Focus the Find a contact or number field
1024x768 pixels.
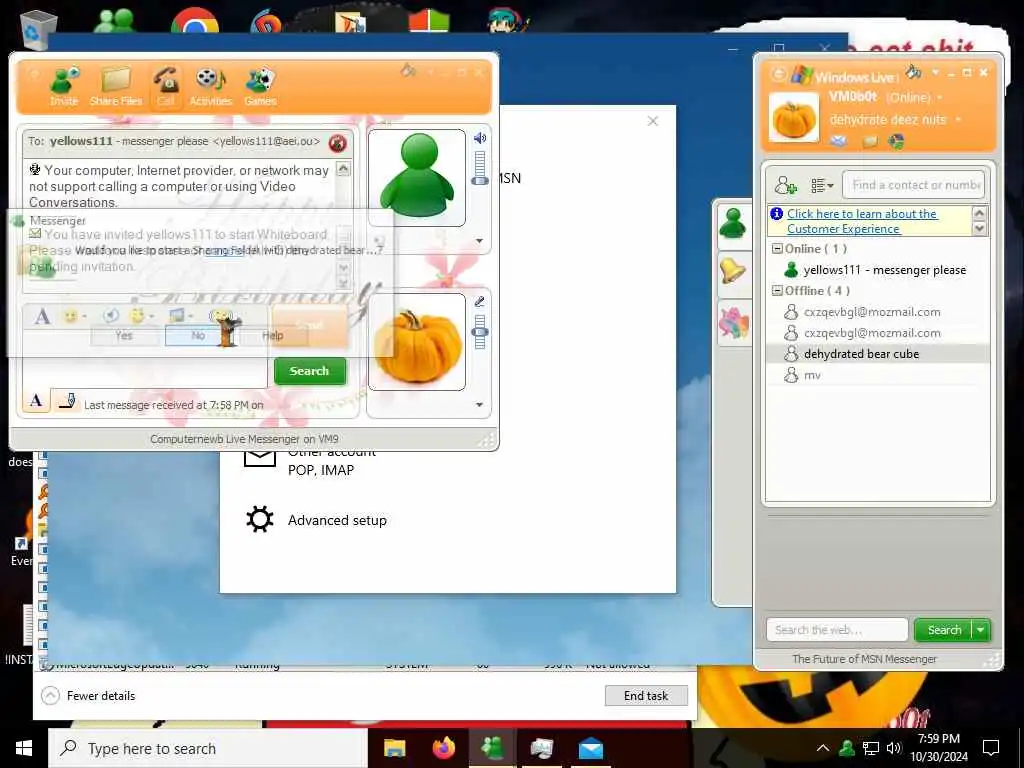[x=913, y=185]
